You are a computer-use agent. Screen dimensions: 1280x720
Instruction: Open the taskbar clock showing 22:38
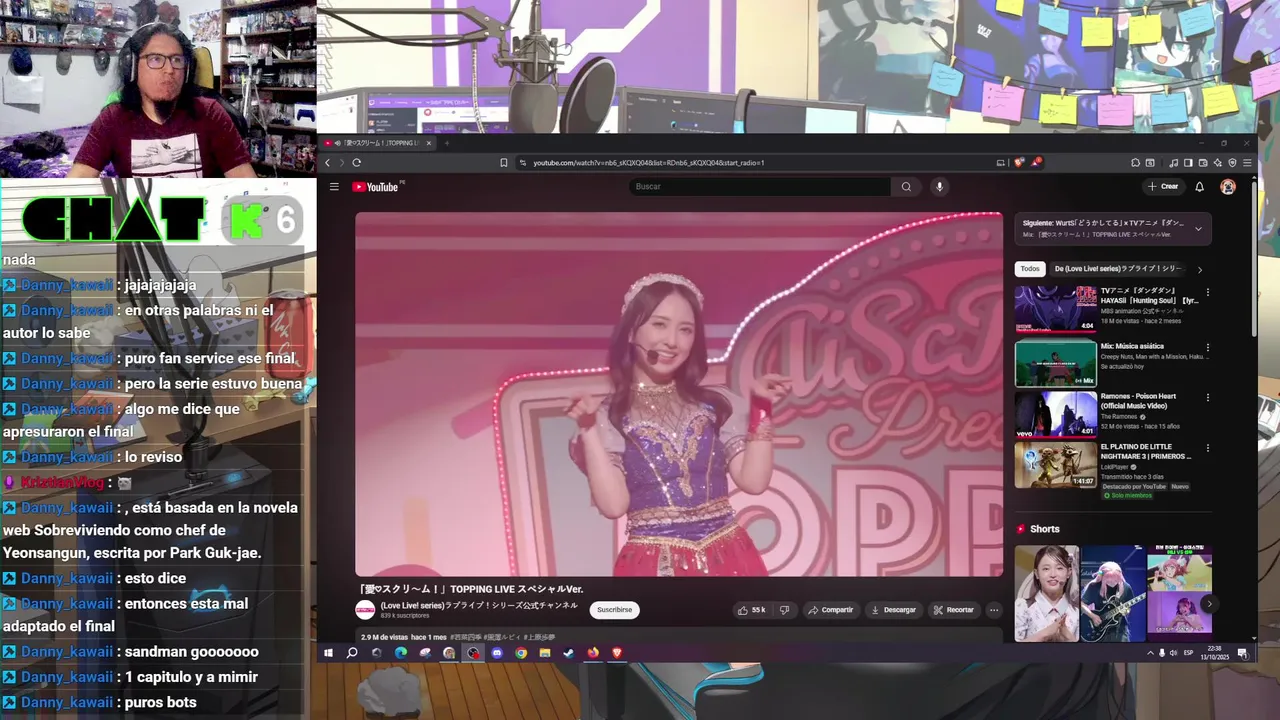tap(1213, 653)
